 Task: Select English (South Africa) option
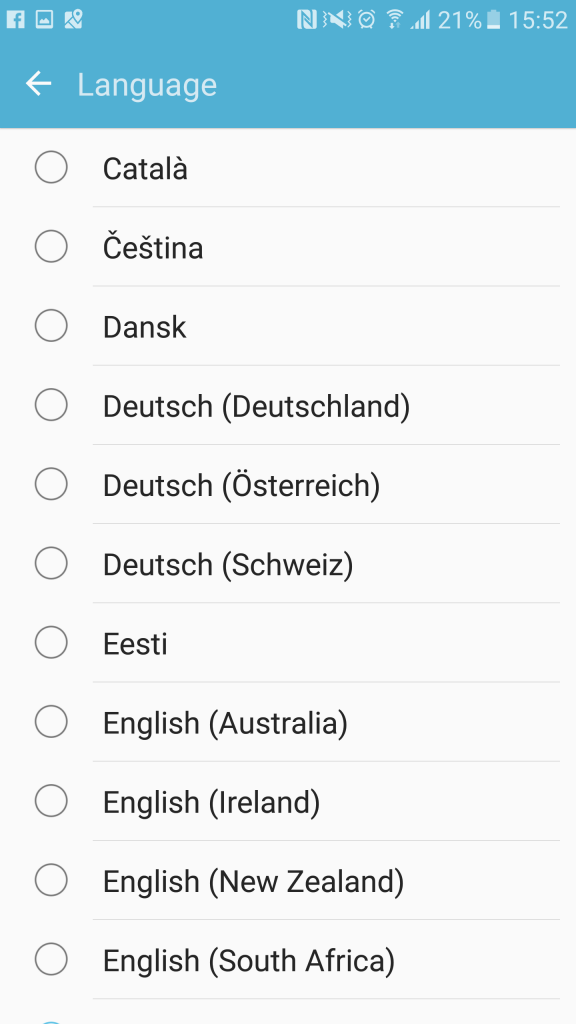[x=288, y=959]
